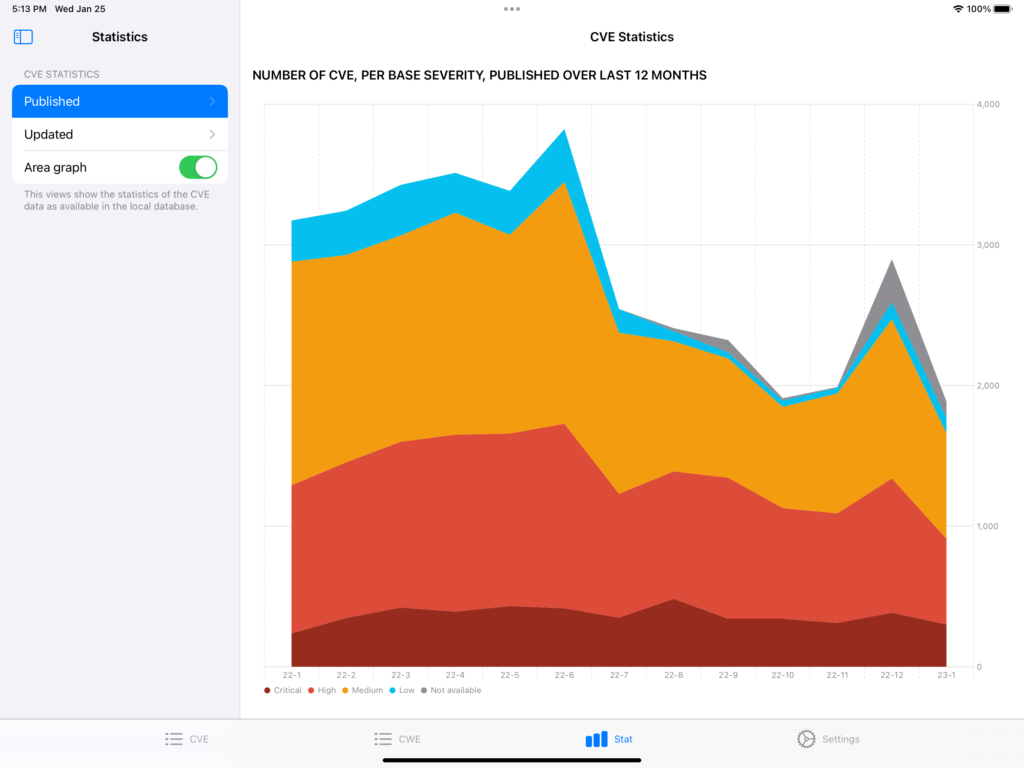The width and height of the screenshot is (1024, 768).
Task: Select the Updated statistics item
Action: point(49,135)
